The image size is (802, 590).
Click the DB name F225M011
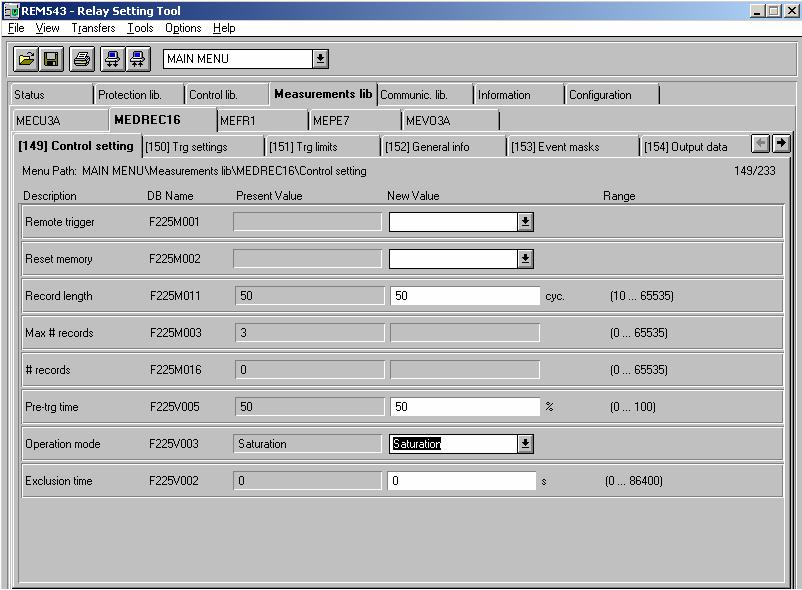(175, 296)
